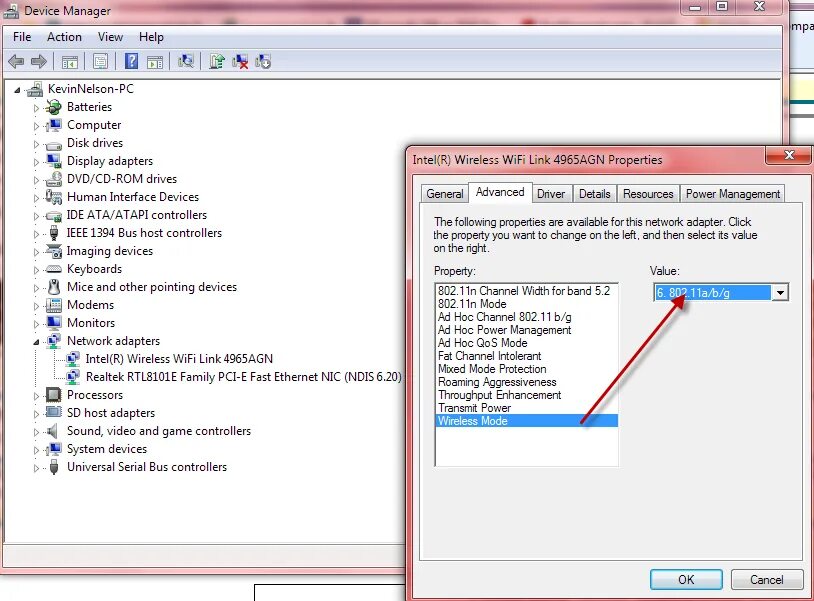This screenshot has height=601, width=814.
Task: Click the Intel Wireless WiFi Link adapter icon
Action: click(72, 359)
